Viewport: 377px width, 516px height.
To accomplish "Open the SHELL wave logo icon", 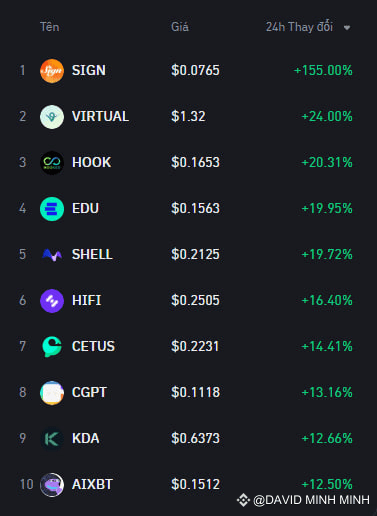I will (52, 255).
